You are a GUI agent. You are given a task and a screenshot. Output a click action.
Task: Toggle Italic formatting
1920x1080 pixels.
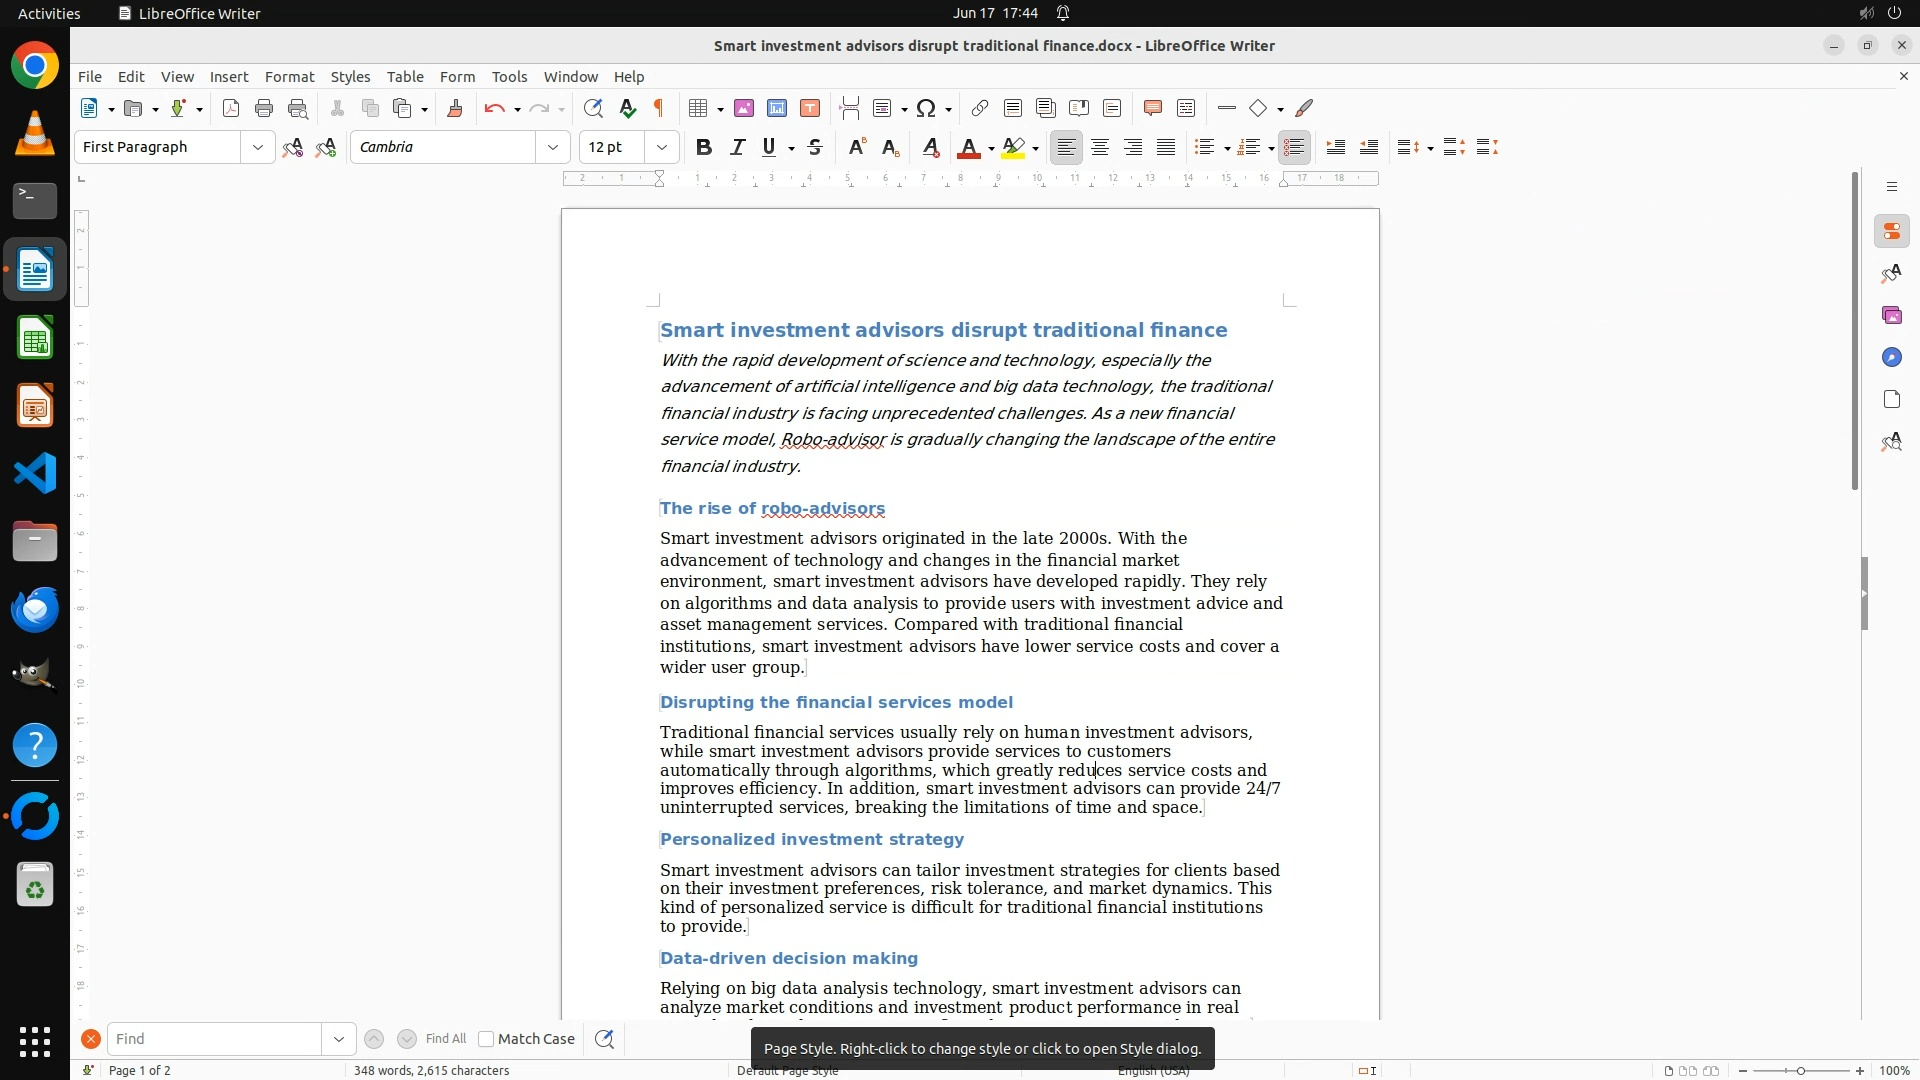pyautogui.click(x=737, y=148)
